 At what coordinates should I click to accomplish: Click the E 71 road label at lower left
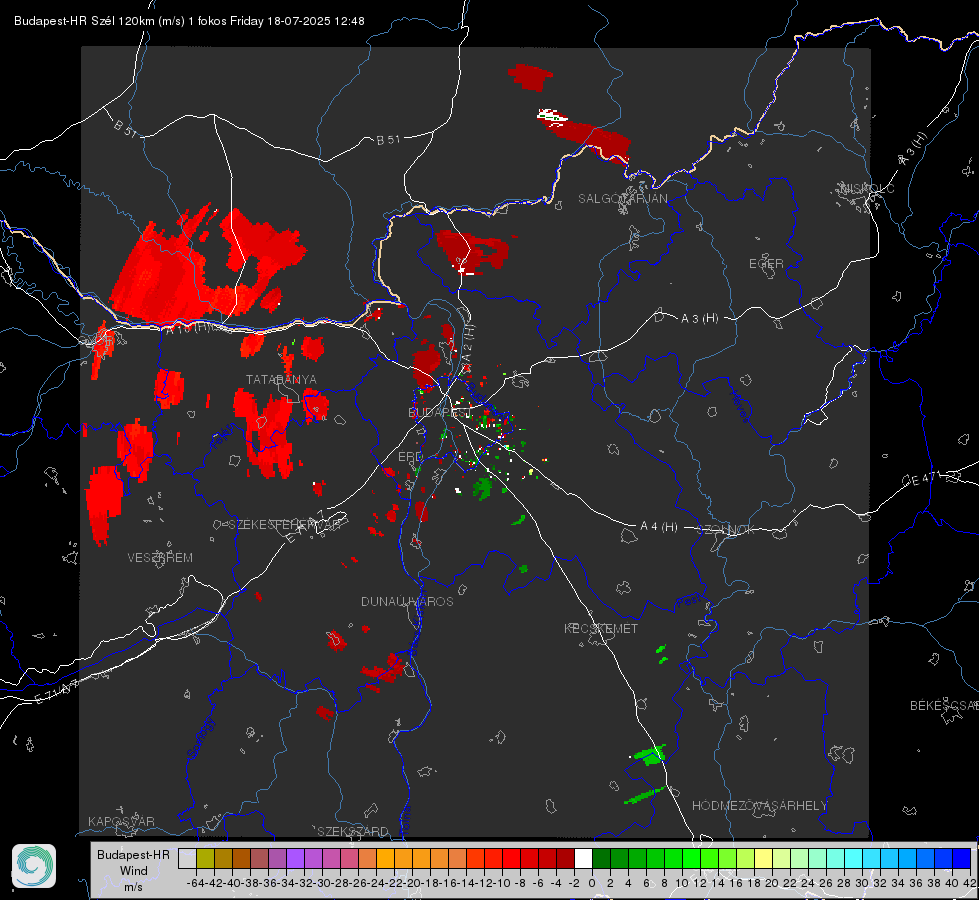tap(55, 693)
